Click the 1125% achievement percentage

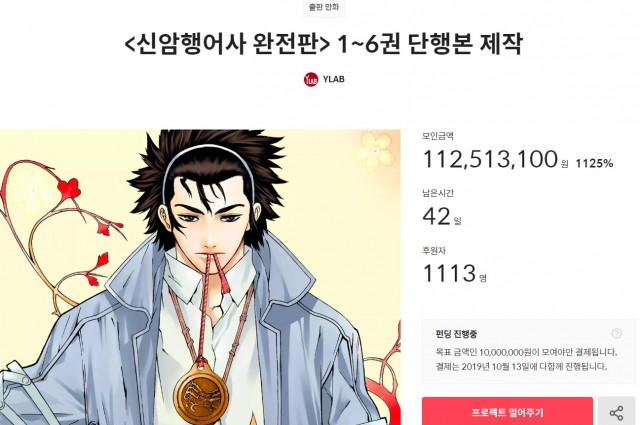[x=594, y=163]
